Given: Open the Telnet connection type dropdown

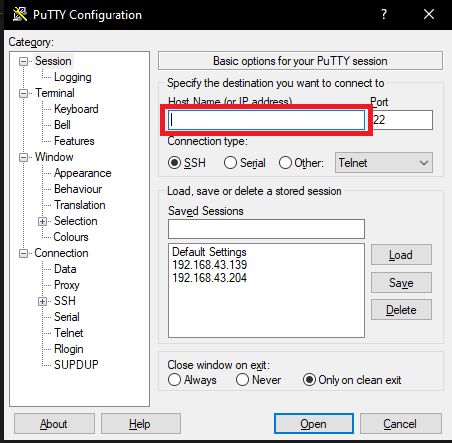Looking at the screenshot, I should click(x=384, y=163).
